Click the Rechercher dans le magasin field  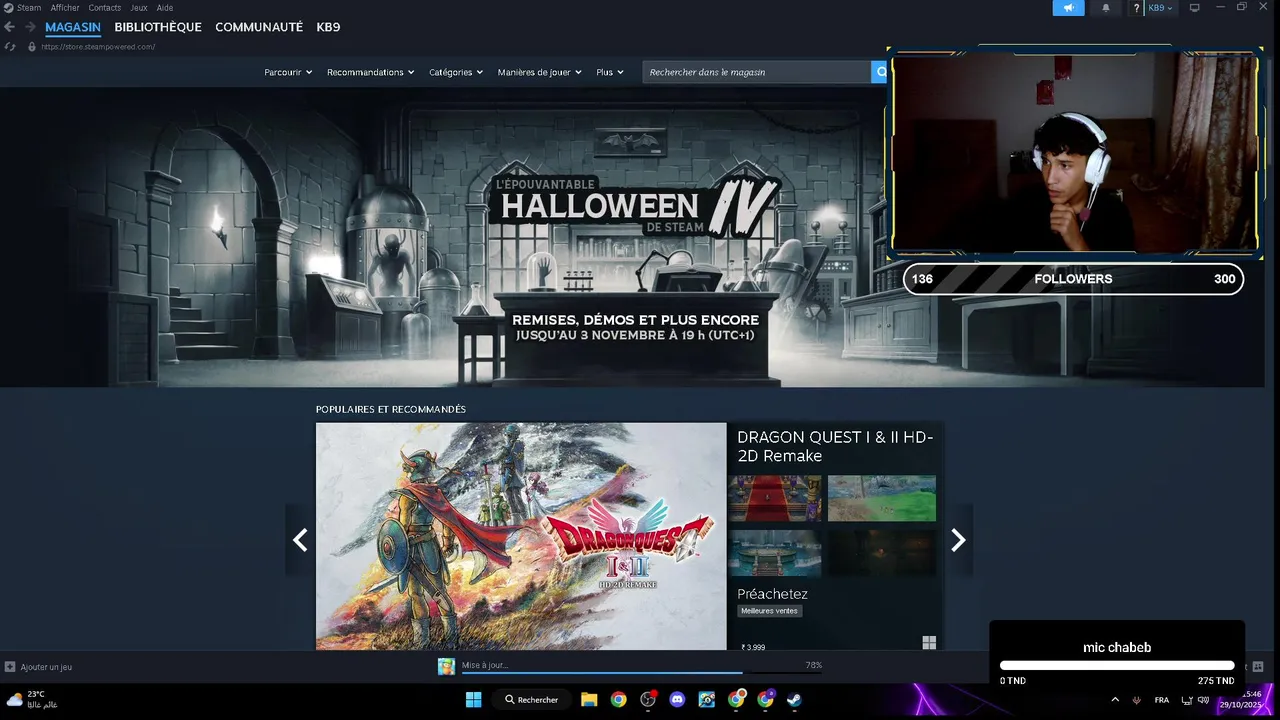click(757, 72)
